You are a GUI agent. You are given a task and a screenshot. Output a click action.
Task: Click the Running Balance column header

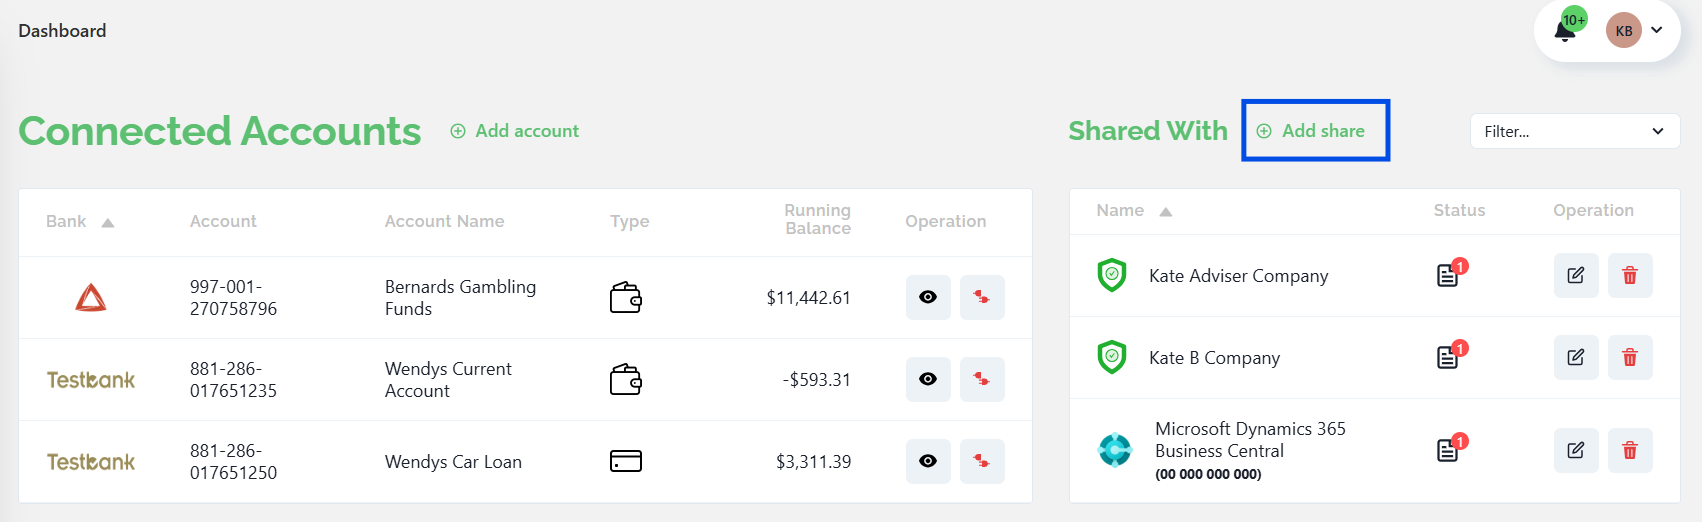(x=817, y=220)
